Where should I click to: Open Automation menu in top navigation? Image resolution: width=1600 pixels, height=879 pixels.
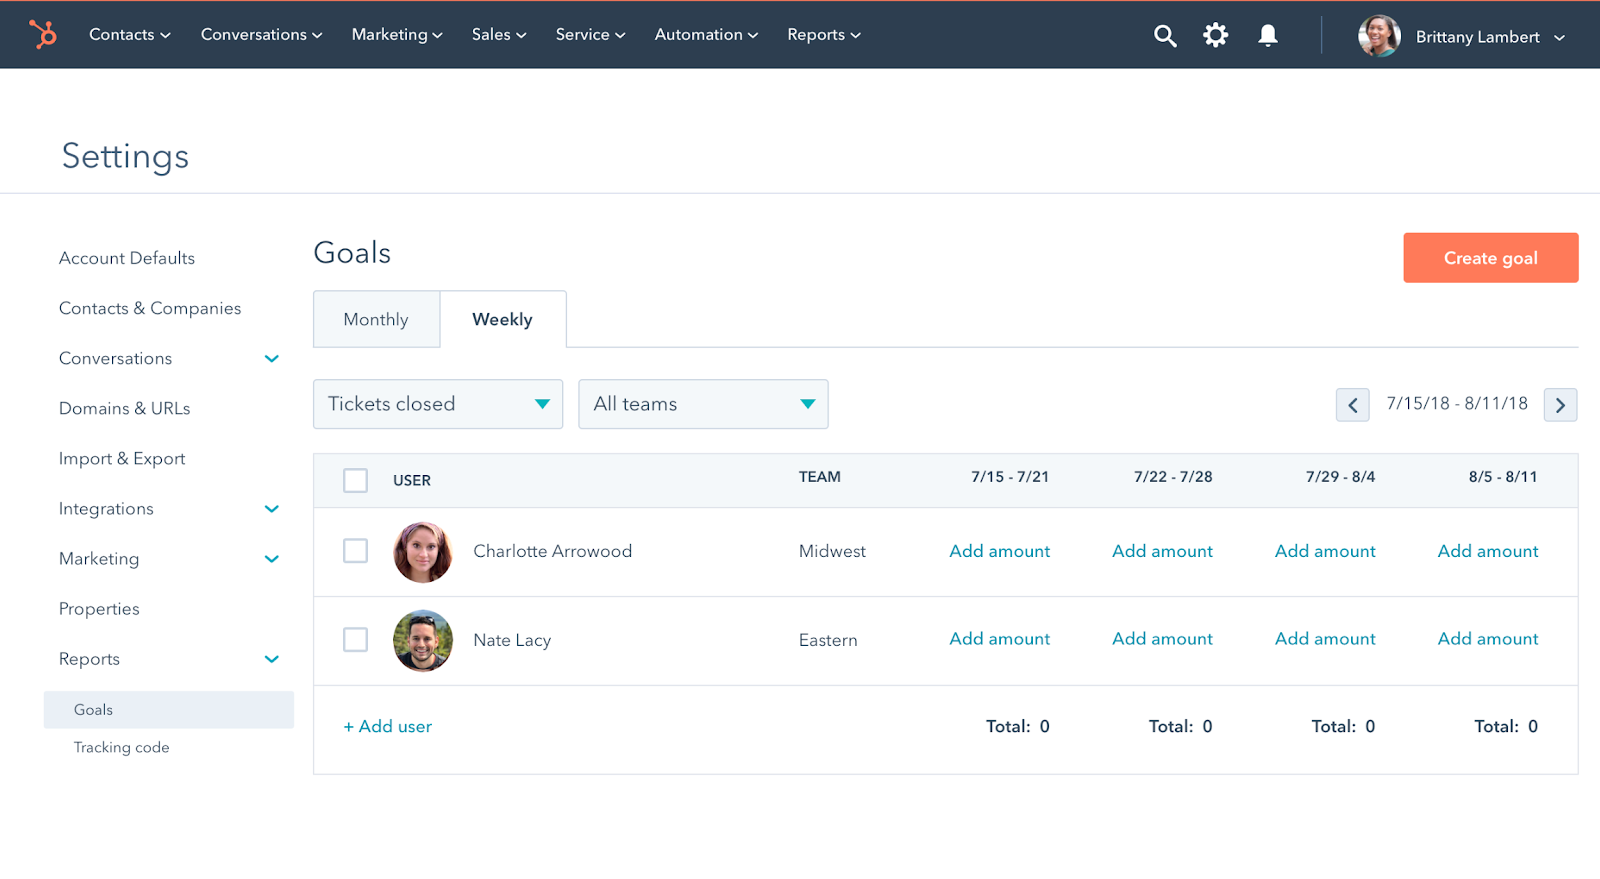(x=707, y=34)
